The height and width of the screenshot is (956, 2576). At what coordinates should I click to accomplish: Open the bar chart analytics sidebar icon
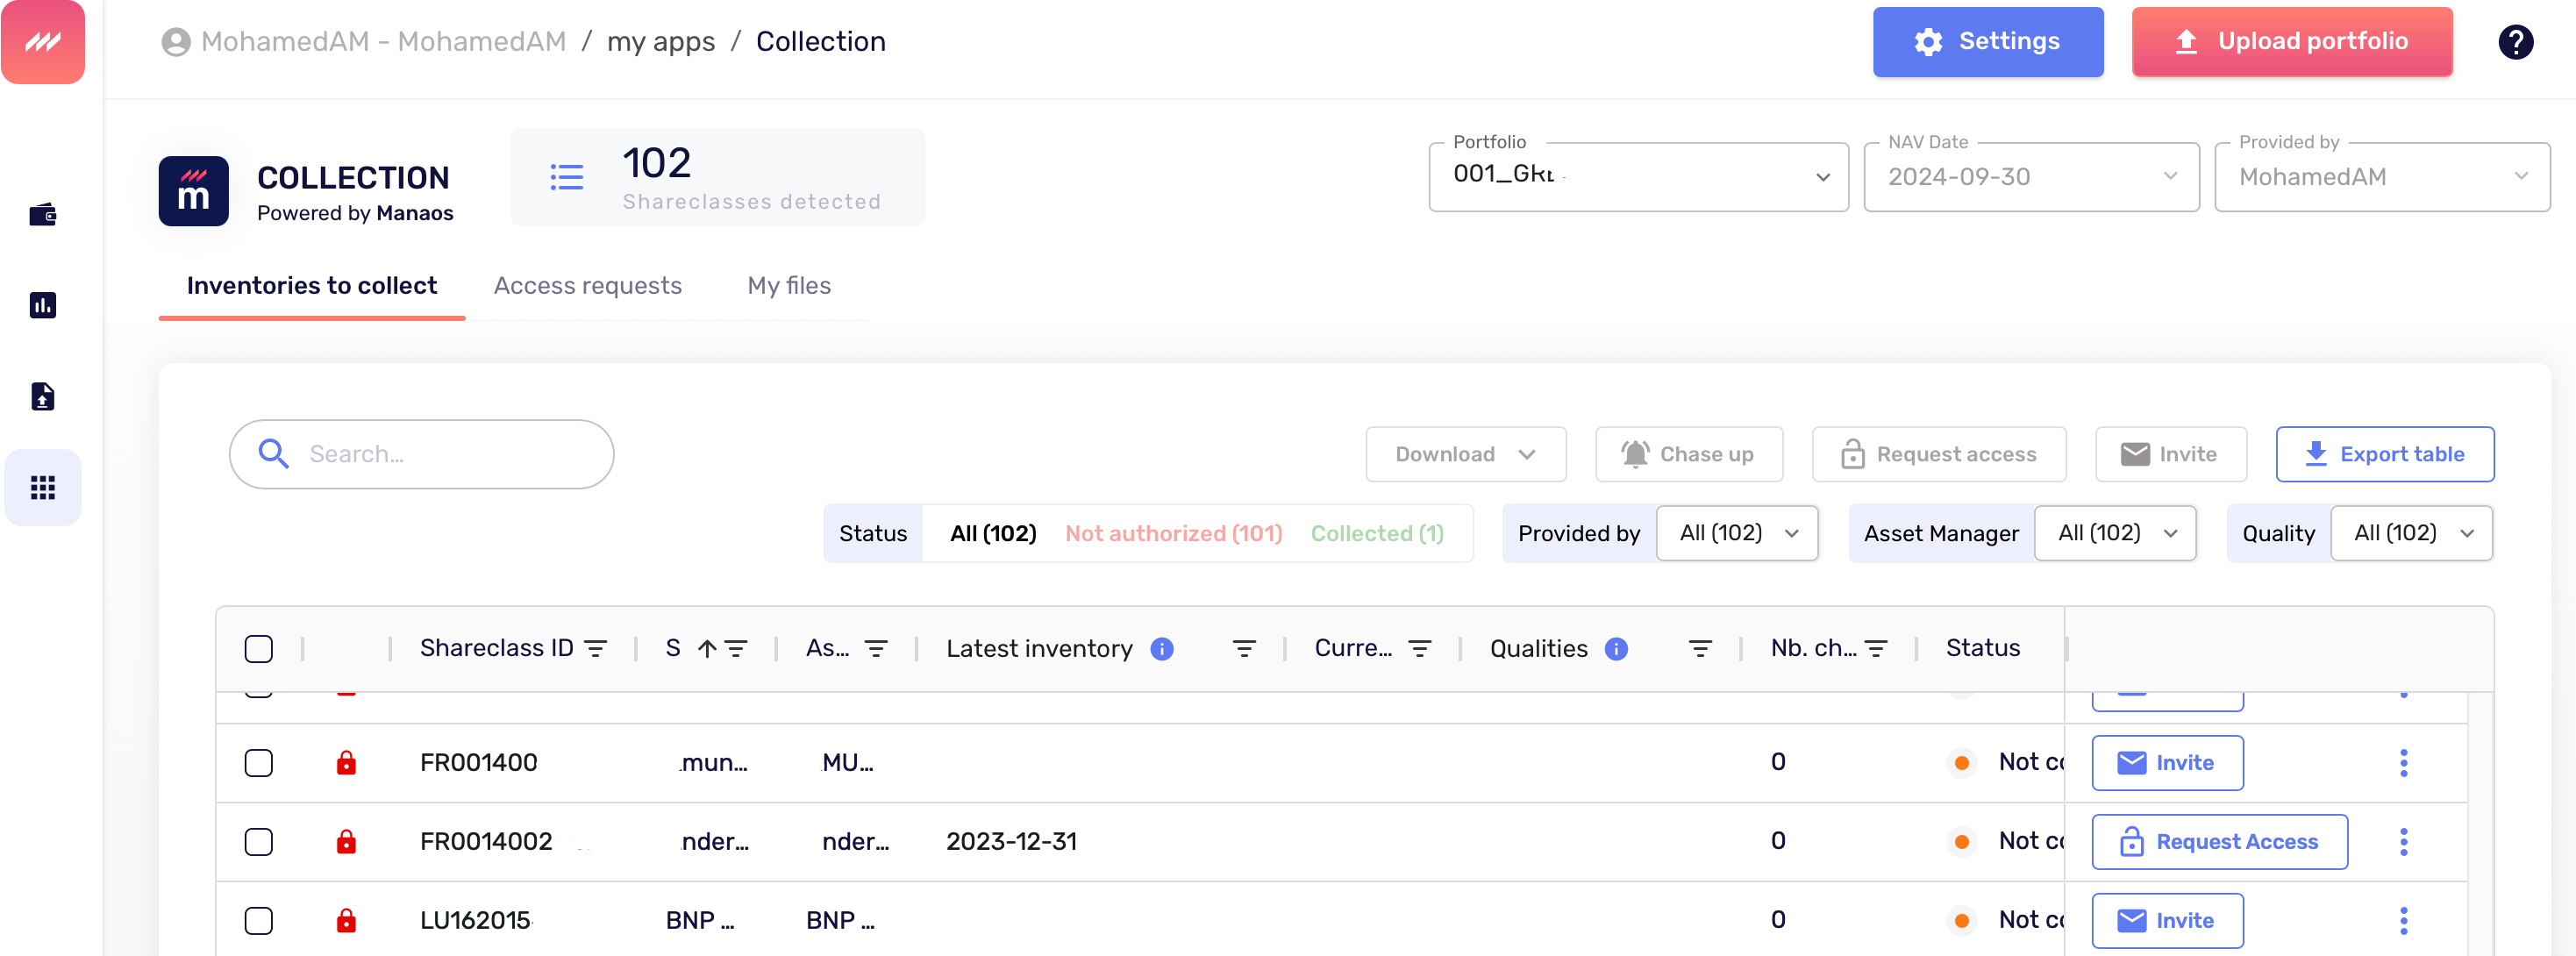click(43, 305)
